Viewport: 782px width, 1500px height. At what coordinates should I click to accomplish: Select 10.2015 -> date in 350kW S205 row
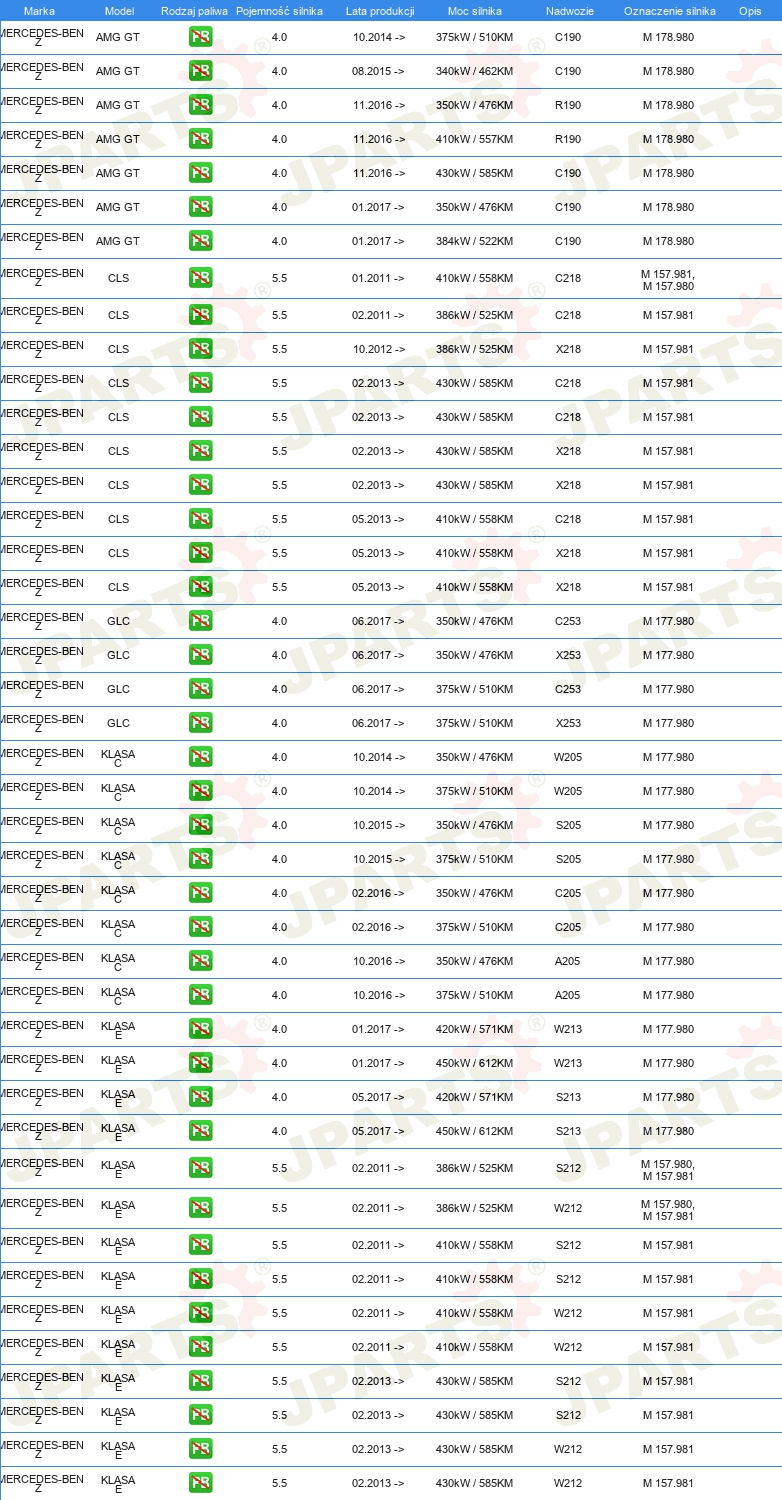(x=378, y=825)
